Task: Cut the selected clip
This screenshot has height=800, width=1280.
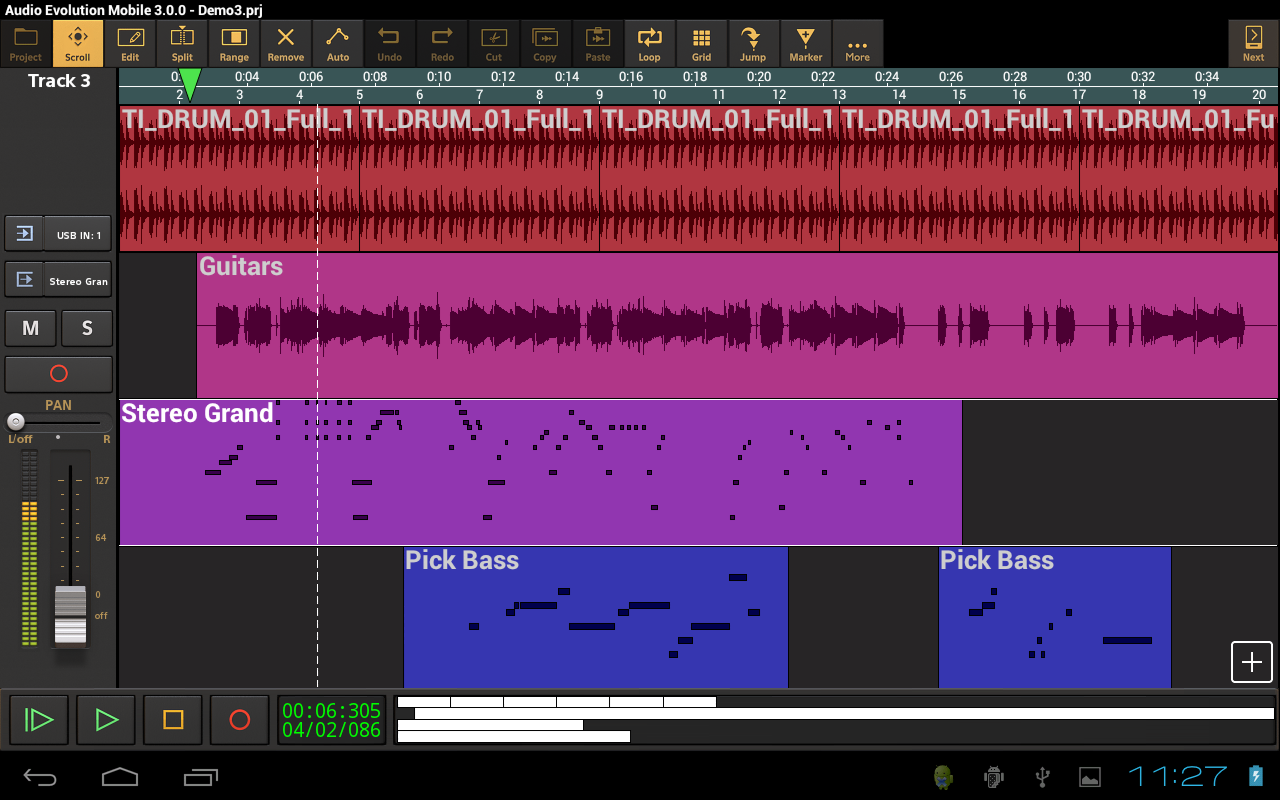Action: pos(494,44)
